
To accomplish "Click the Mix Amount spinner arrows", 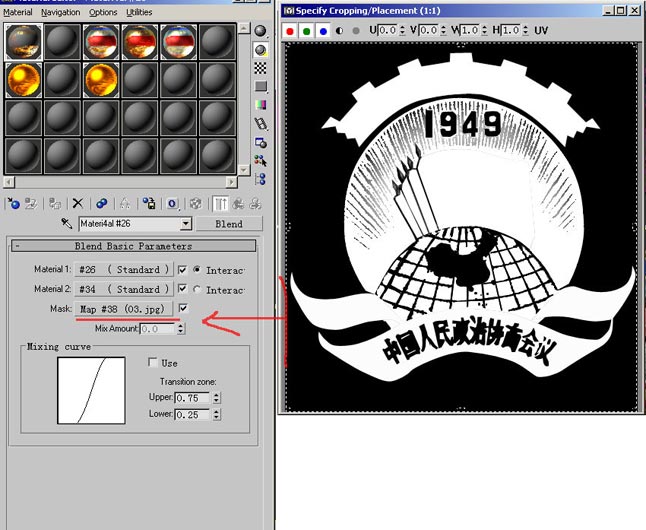I will click(180, 328).
